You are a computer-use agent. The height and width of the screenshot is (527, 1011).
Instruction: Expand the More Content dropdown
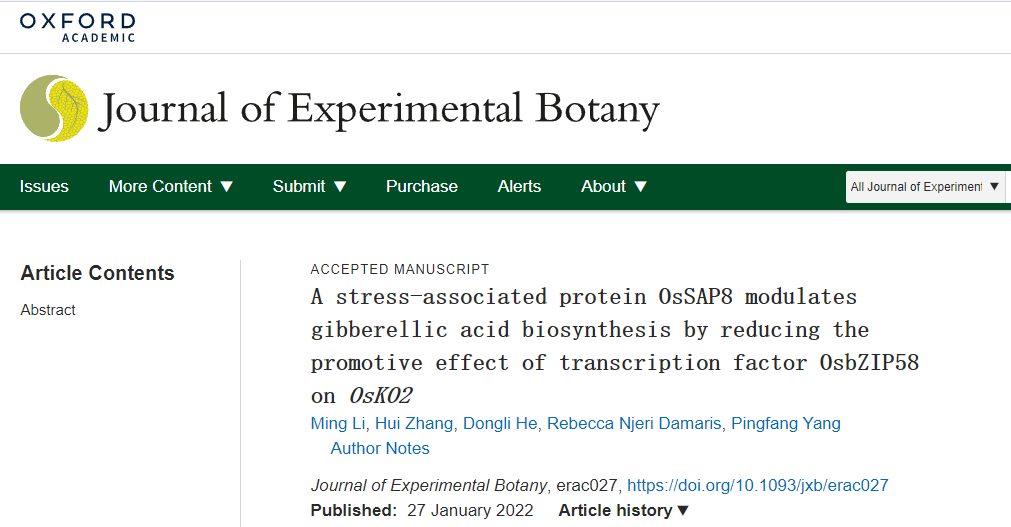pos(171,186)
